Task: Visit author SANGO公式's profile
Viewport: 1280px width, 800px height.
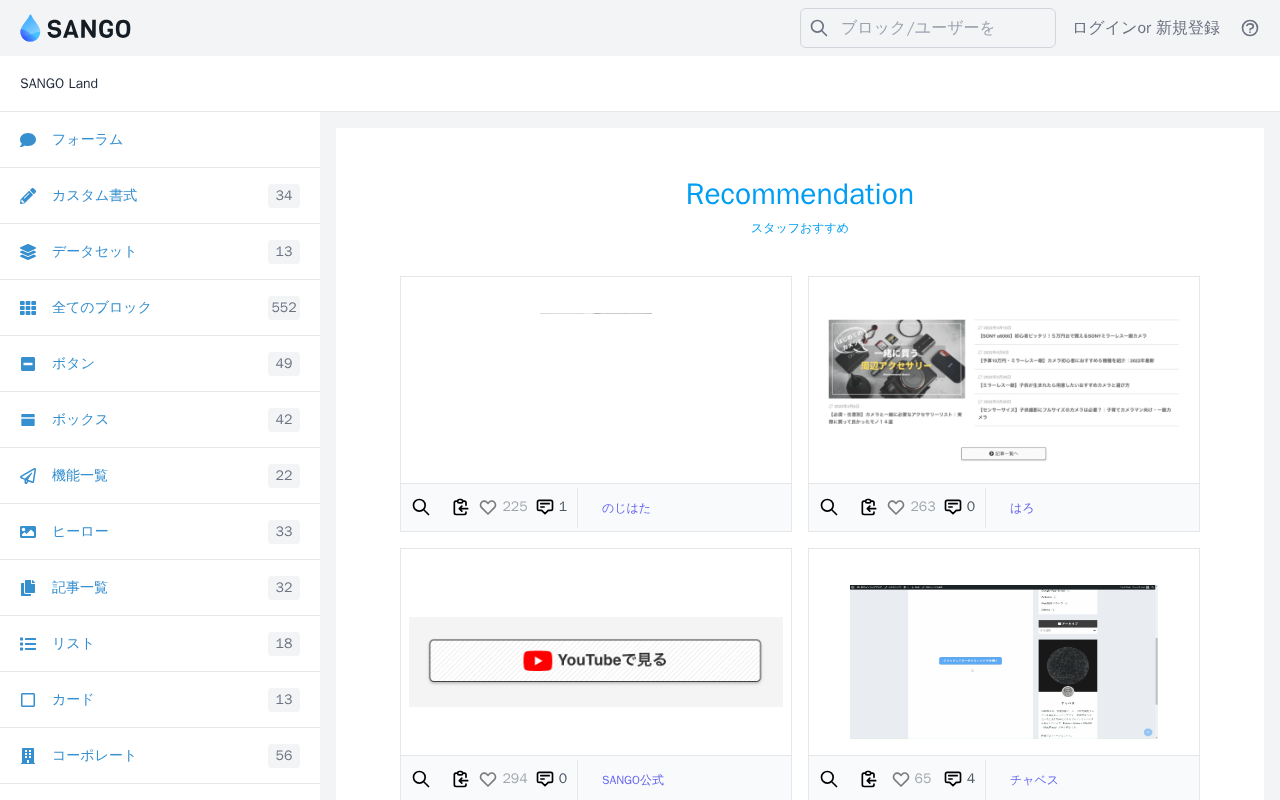Action: 633,780
